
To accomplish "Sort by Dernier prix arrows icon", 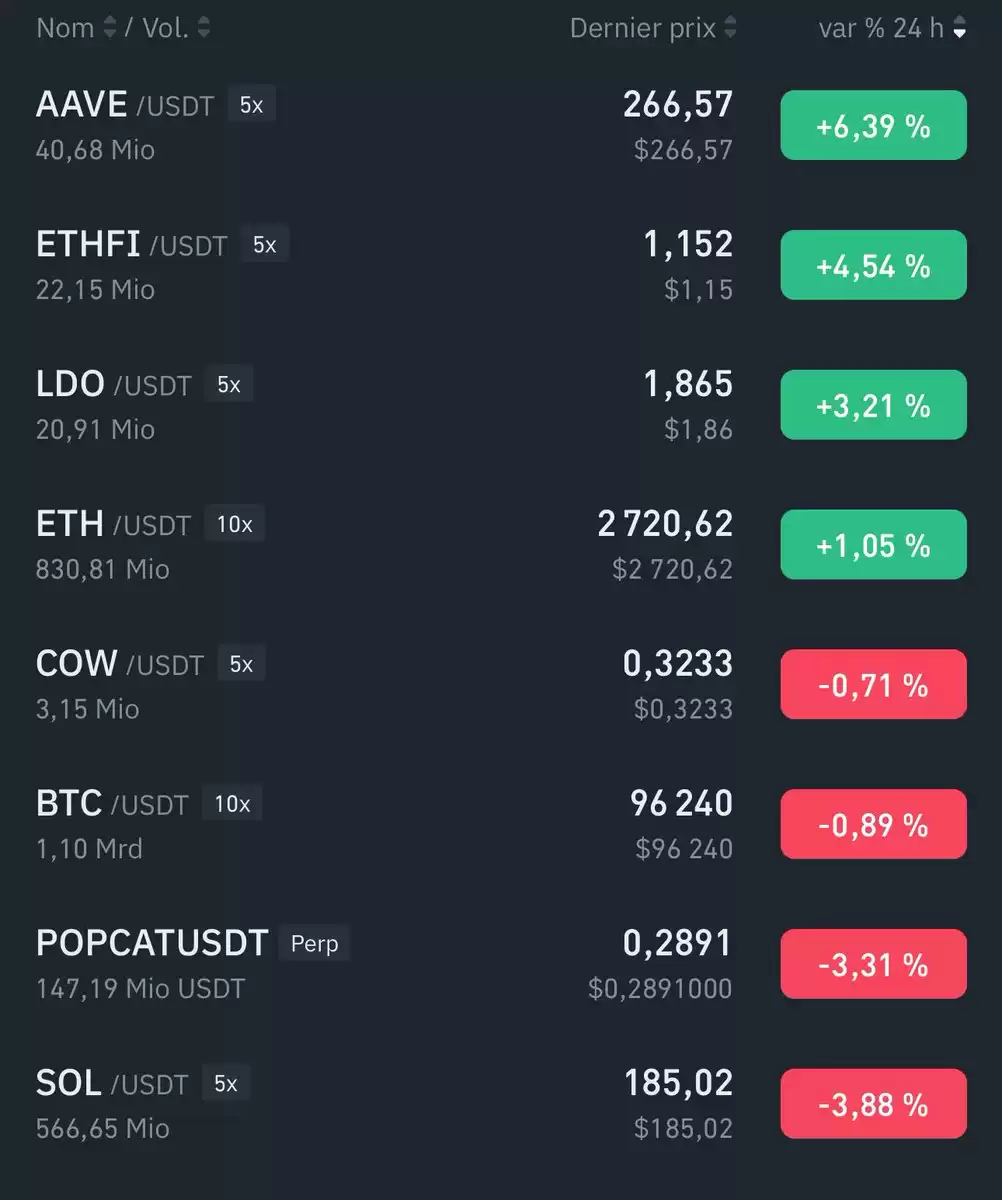I will pos(730,28).
